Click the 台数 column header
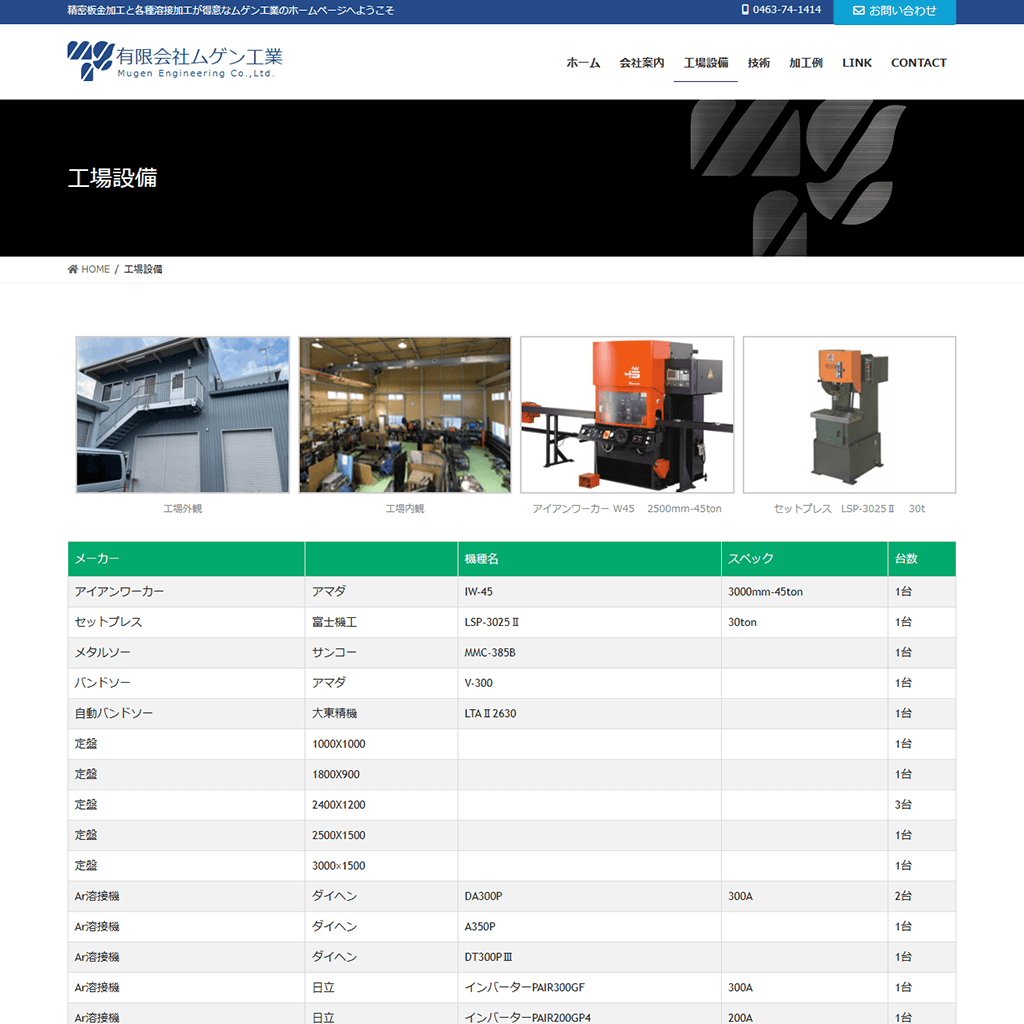1024x1024 pixels. point(922,559)
